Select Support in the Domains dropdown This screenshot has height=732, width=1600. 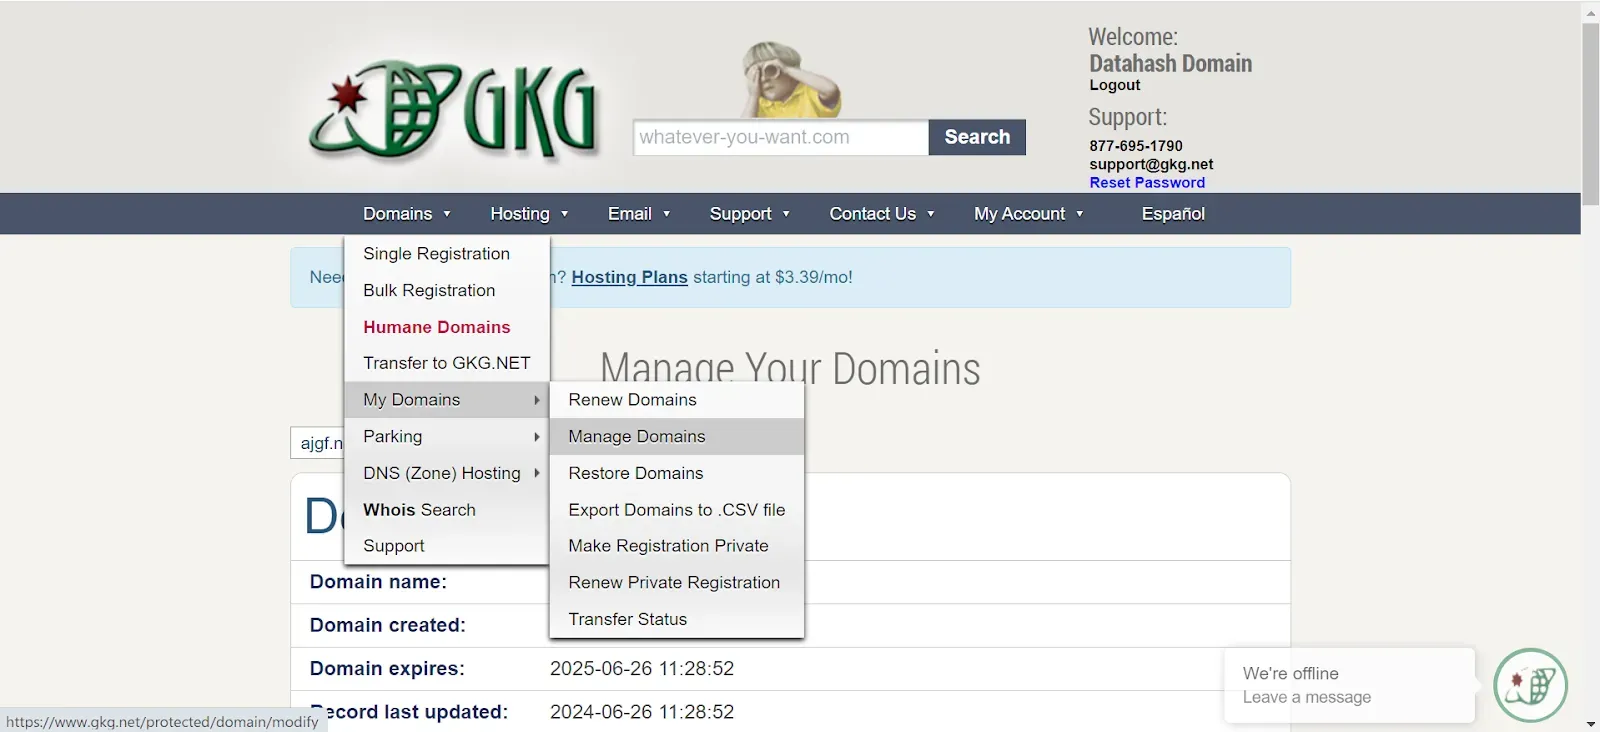pyautogui.click(x=447, y=546)
